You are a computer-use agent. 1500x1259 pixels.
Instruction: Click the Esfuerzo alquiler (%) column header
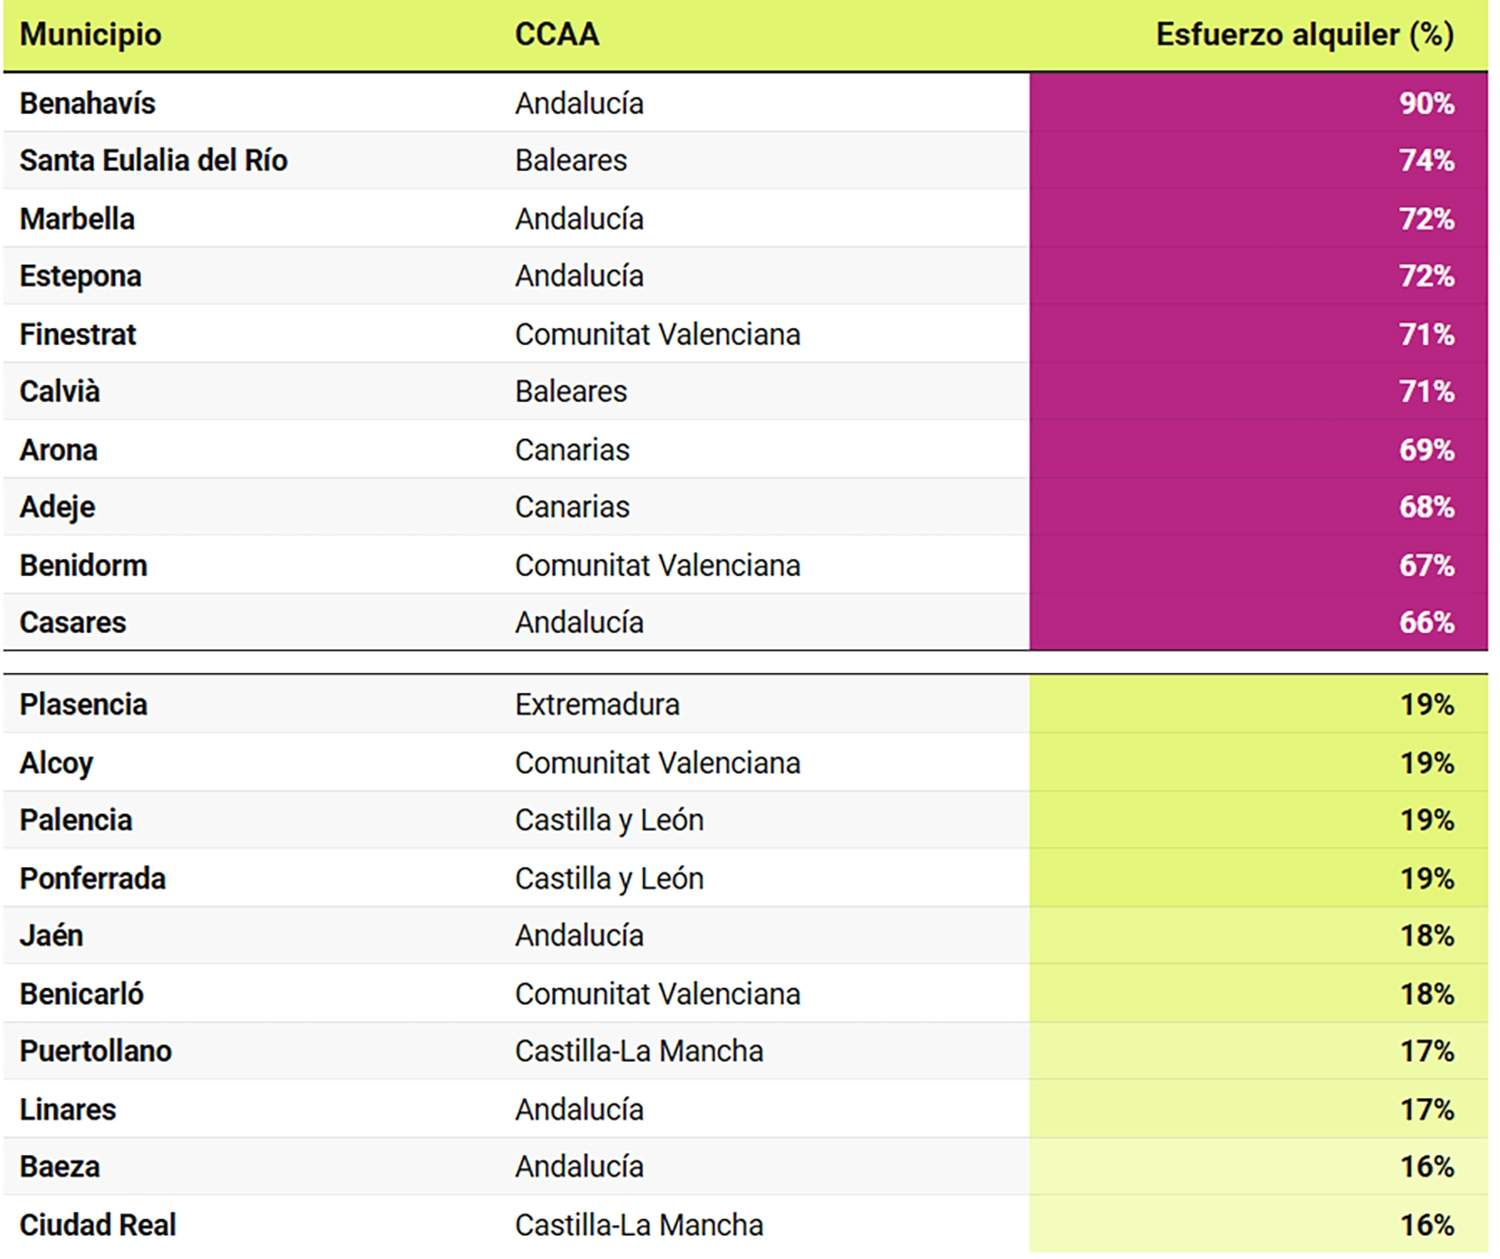pyautogui.click(x=1304, y=35)
